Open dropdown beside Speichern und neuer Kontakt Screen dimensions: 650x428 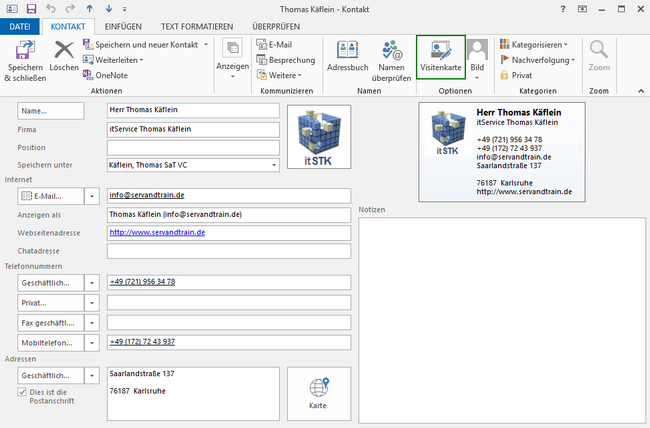click(x=206, y=44)
